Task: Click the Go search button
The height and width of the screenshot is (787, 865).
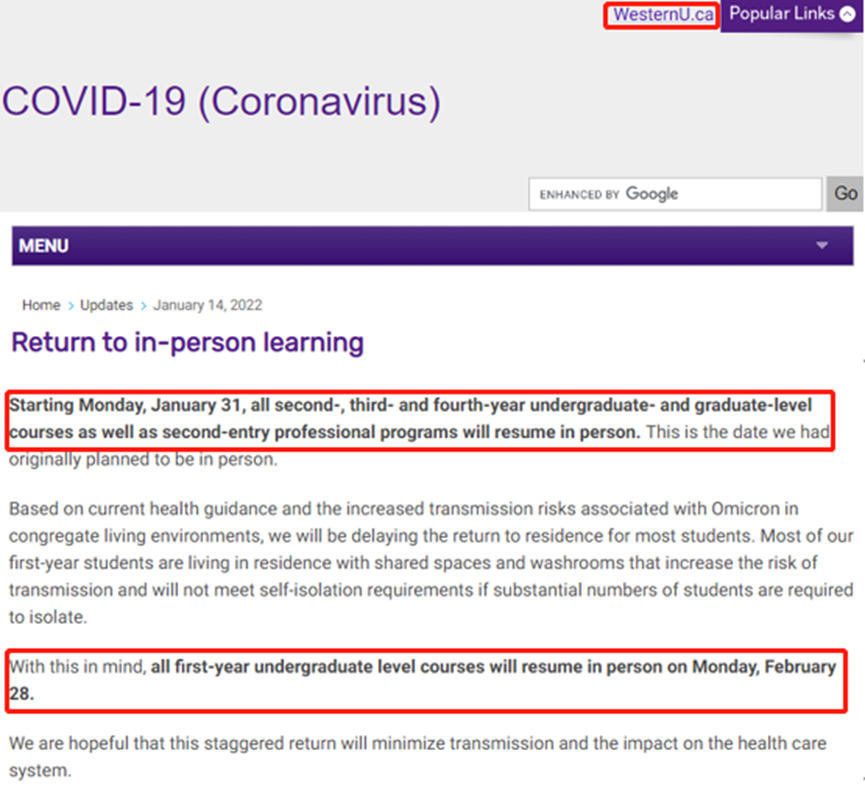Action: tap(845, 194)
